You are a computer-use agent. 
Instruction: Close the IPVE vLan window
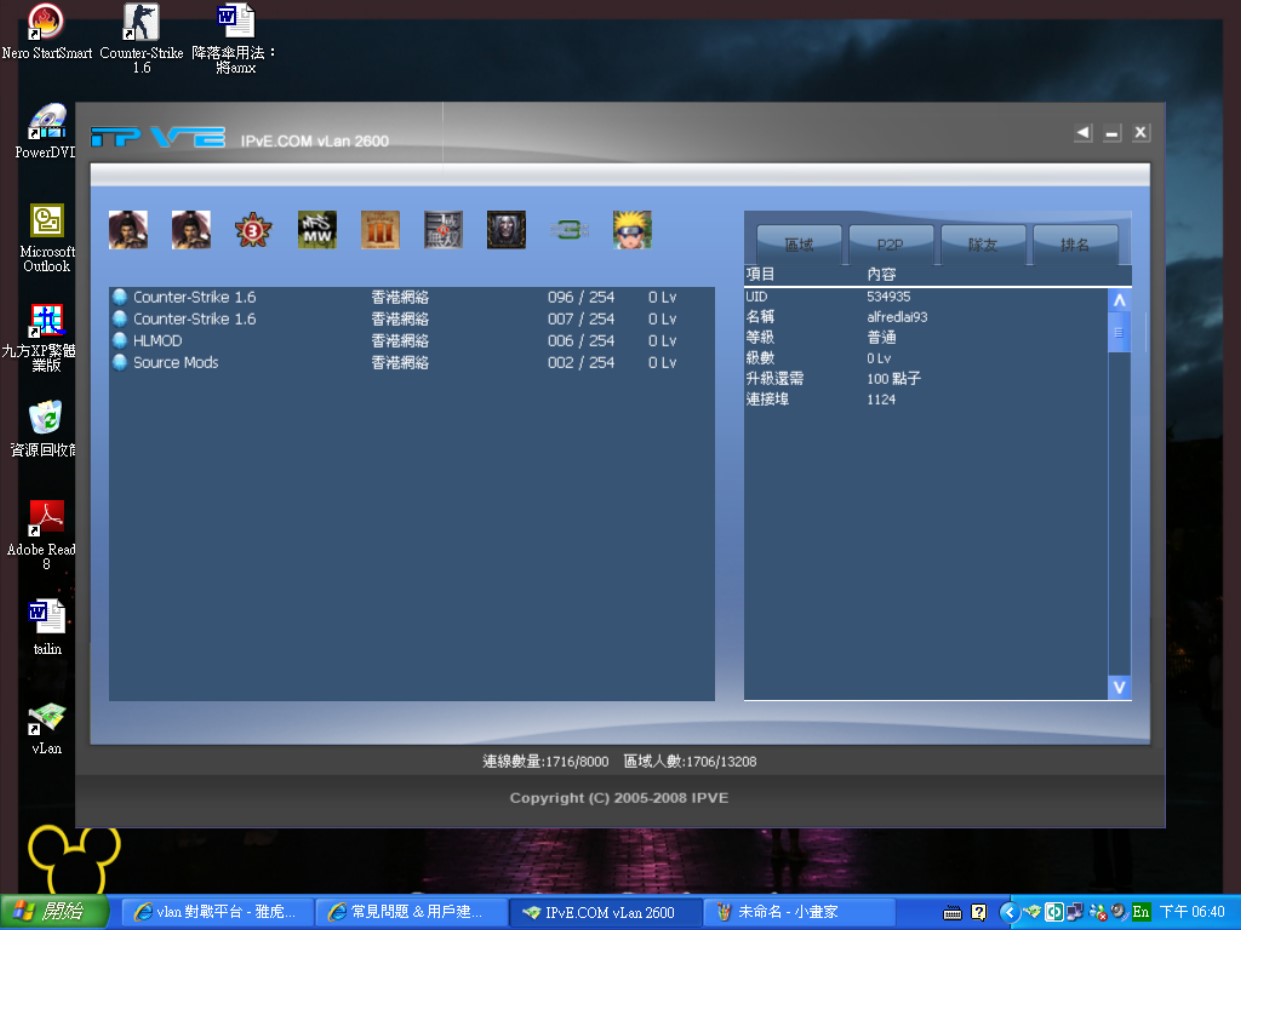click(x=1141, y=133)
